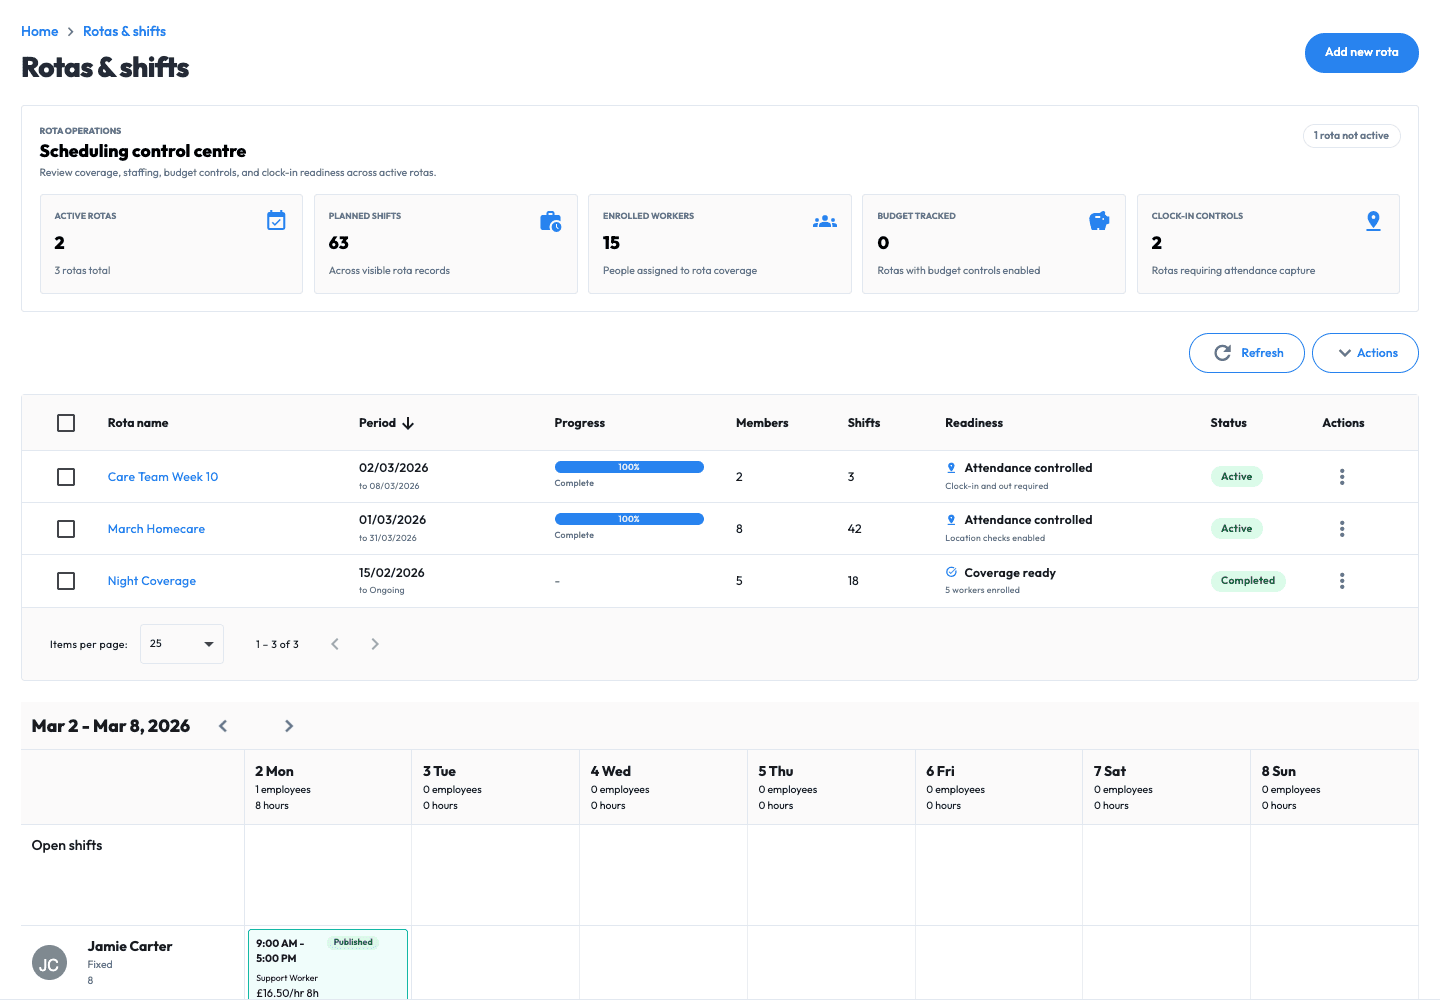Click the '1 rota not active' badge
This screenshot has width=1440, height=1000.
[1351, 136]
